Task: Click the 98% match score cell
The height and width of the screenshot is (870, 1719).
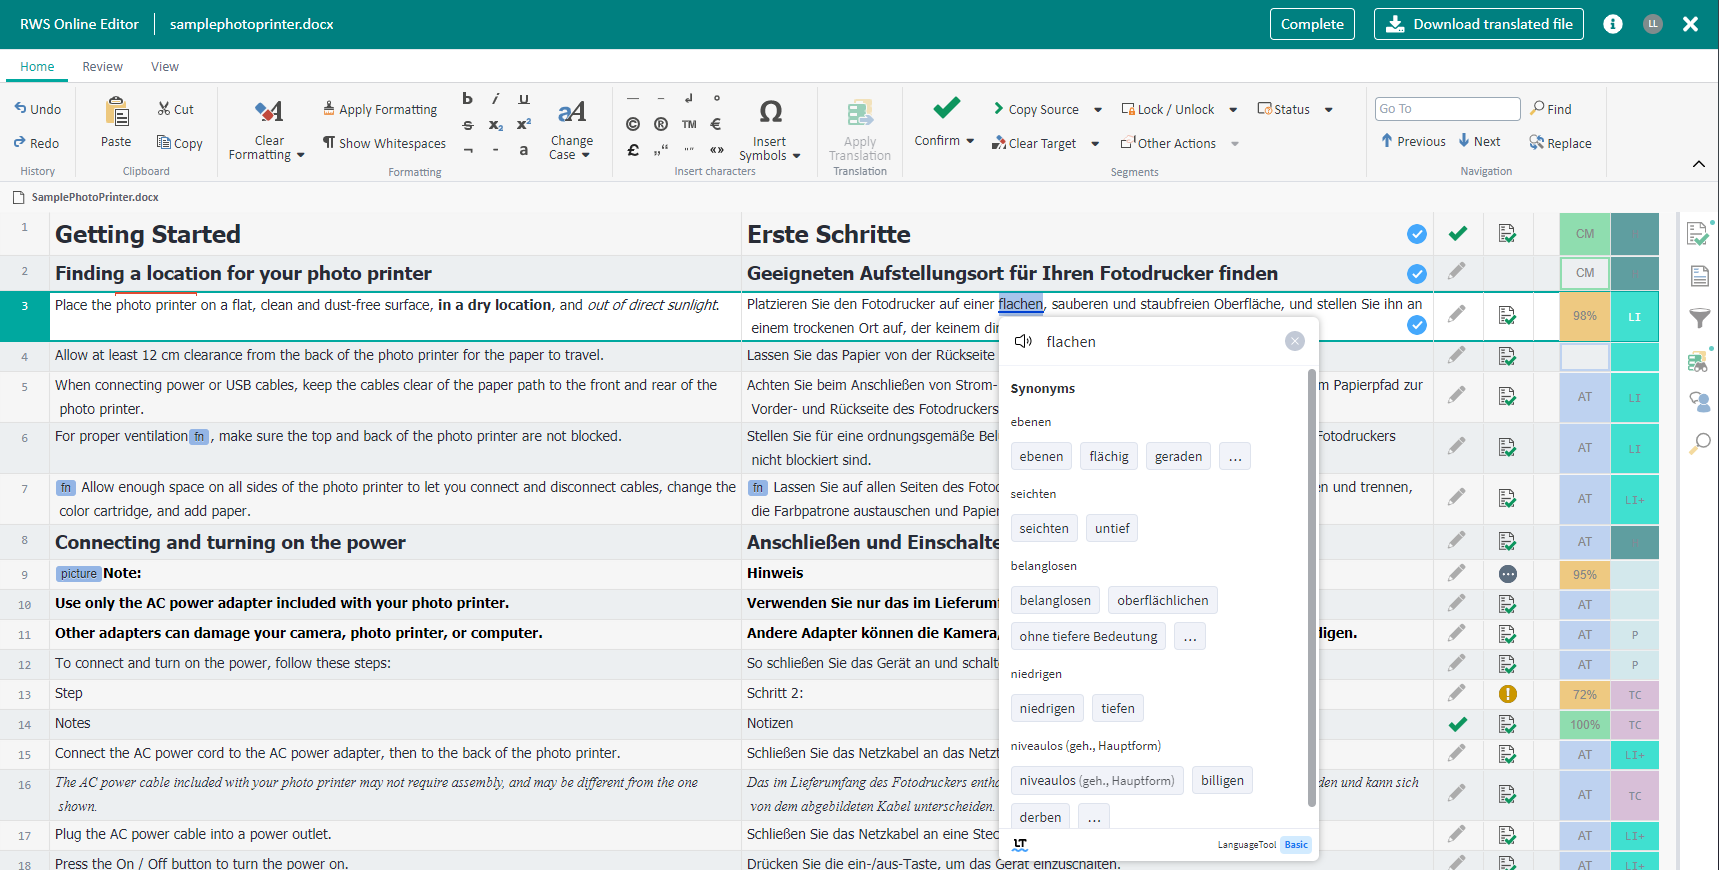Action: (1584, 316)
